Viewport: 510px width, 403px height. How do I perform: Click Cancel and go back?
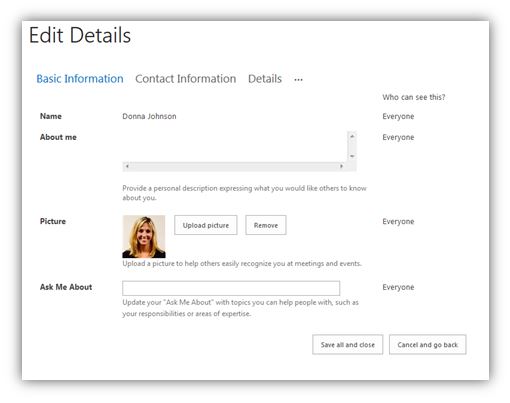coord(427,344)
